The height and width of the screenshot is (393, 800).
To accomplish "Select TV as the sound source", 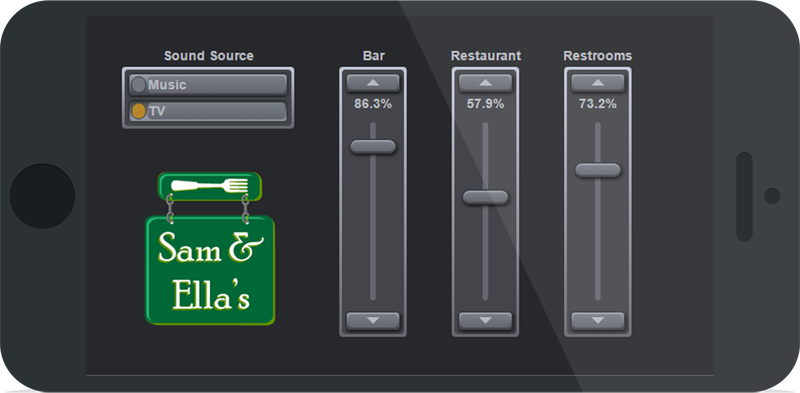I will (x=208, y=111).
